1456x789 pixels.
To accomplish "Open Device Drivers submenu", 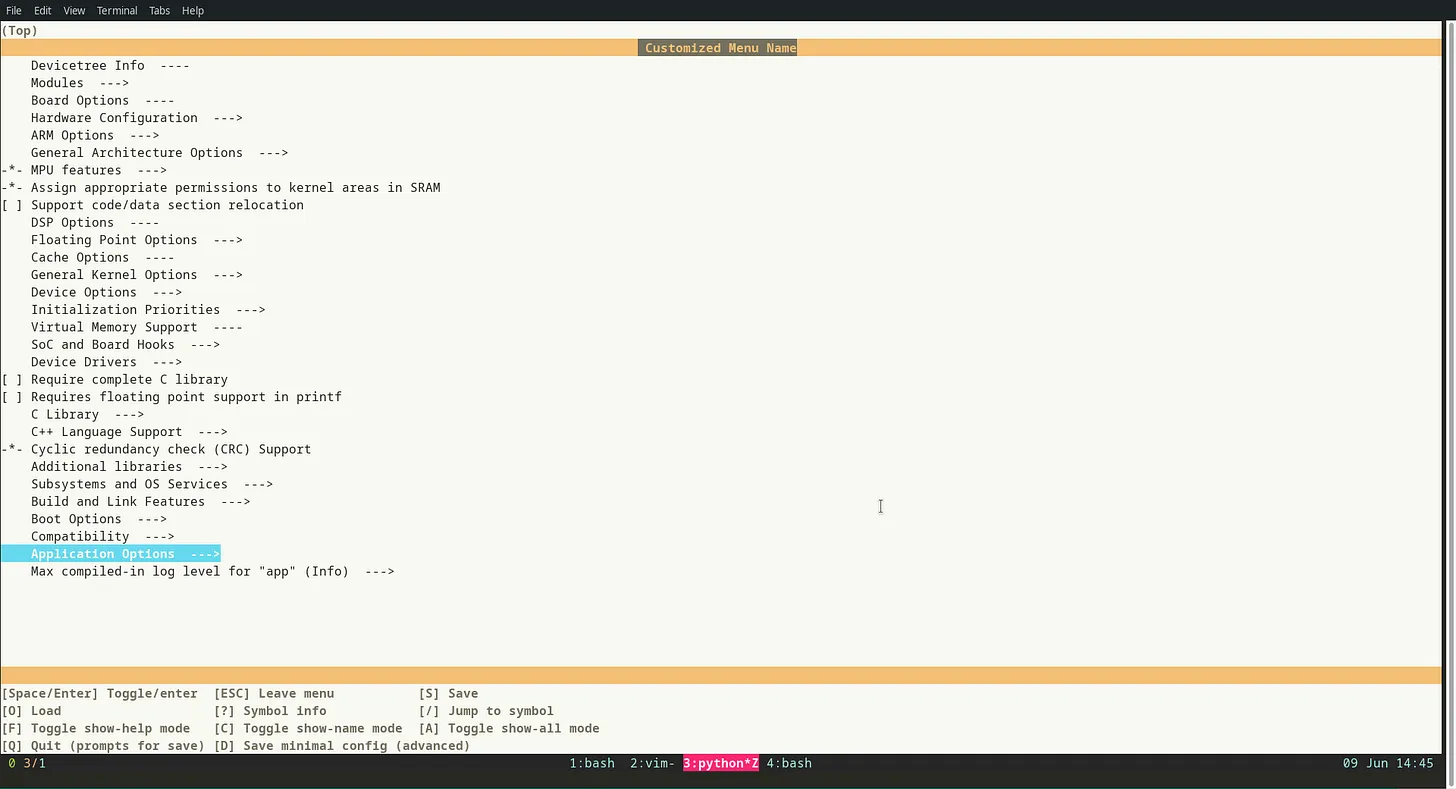I will click(x=106, y=362).
